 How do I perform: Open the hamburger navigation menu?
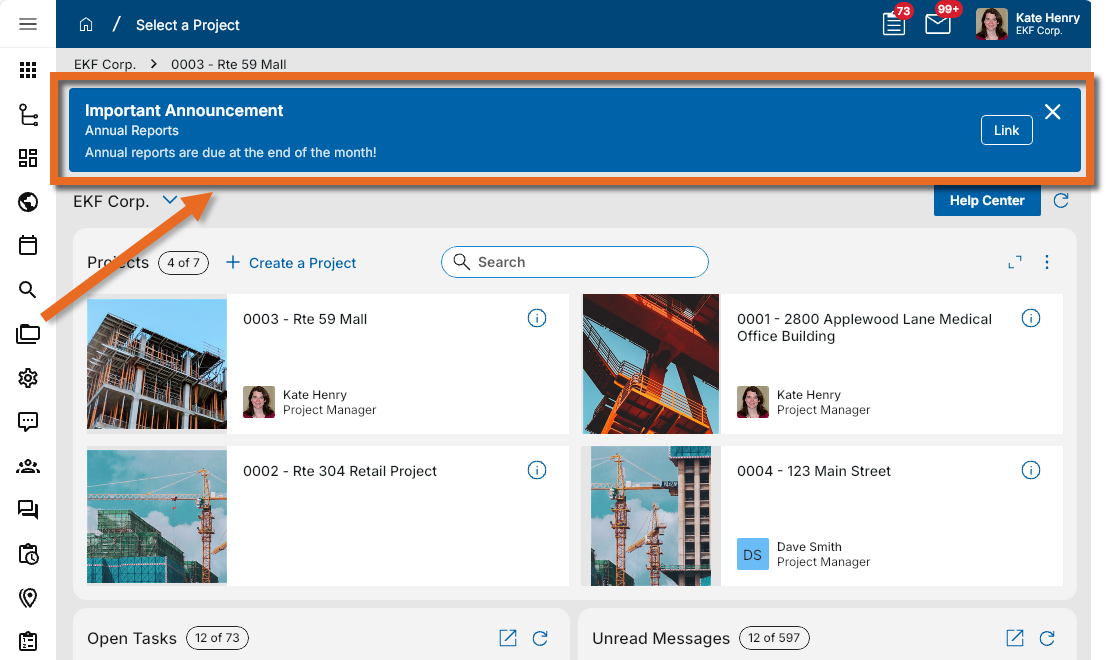(x=28, y=24)
